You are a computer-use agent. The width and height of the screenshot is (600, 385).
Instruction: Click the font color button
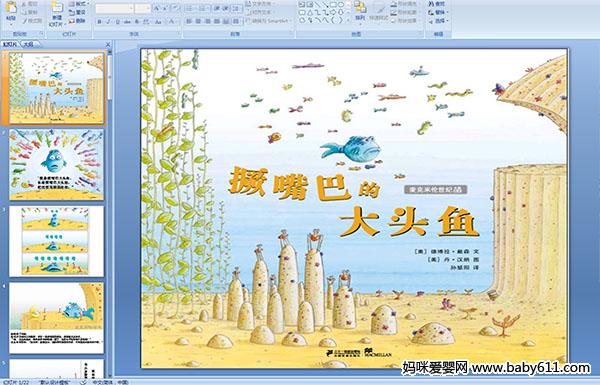click(x=172, y=21)
